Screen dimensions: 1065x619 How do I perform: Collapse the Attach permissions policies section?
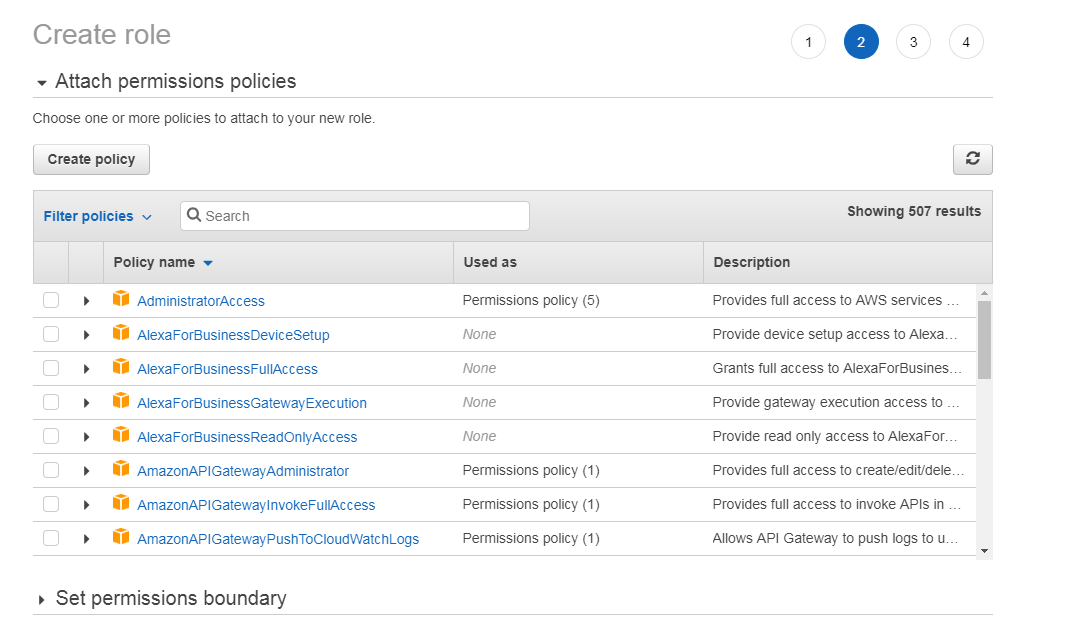41,83
